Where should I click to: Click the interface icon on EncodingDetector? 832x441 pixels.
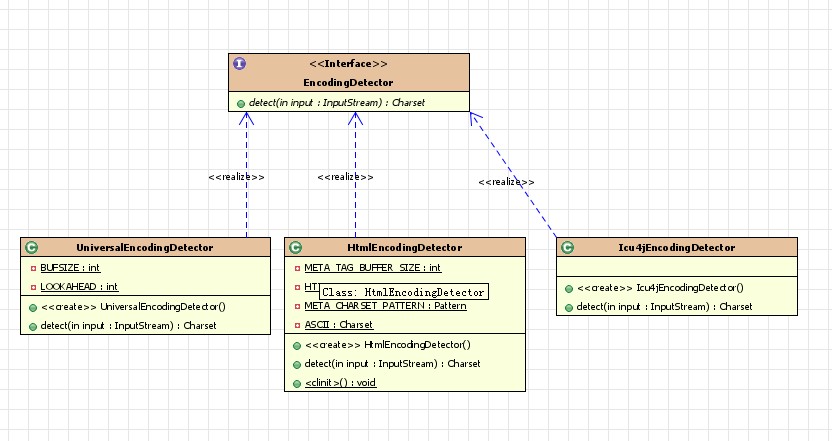[x=239, y=64]
